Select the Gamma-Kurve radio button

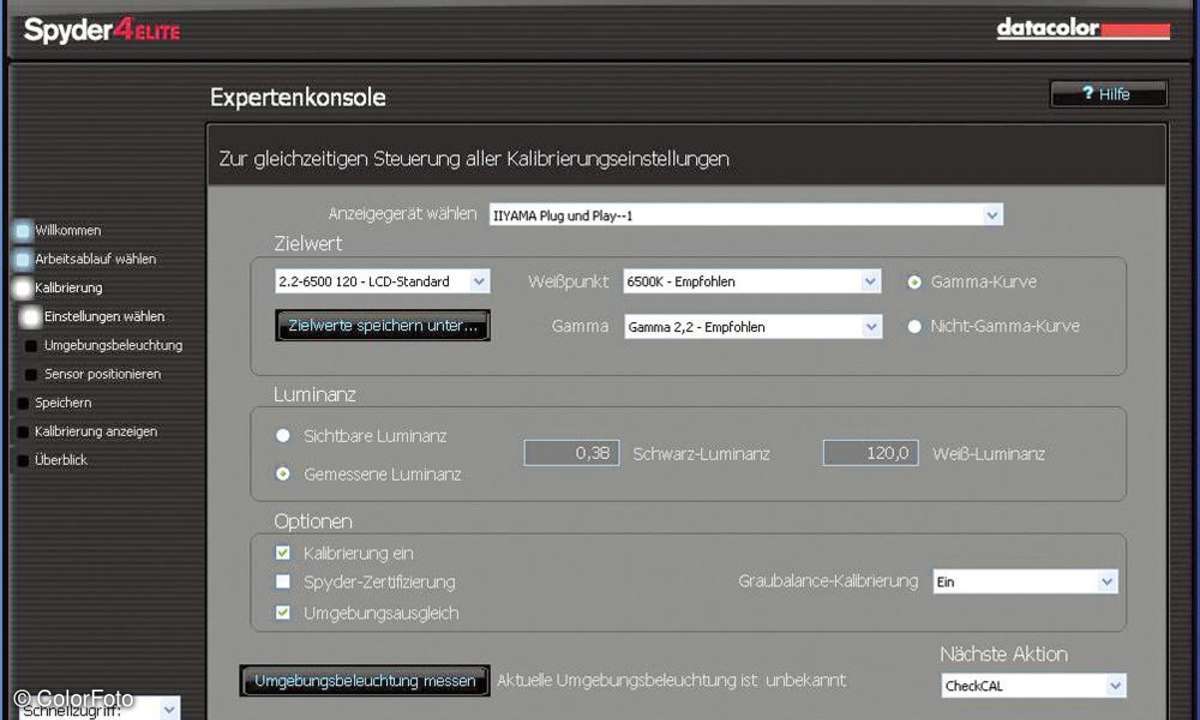913,282
